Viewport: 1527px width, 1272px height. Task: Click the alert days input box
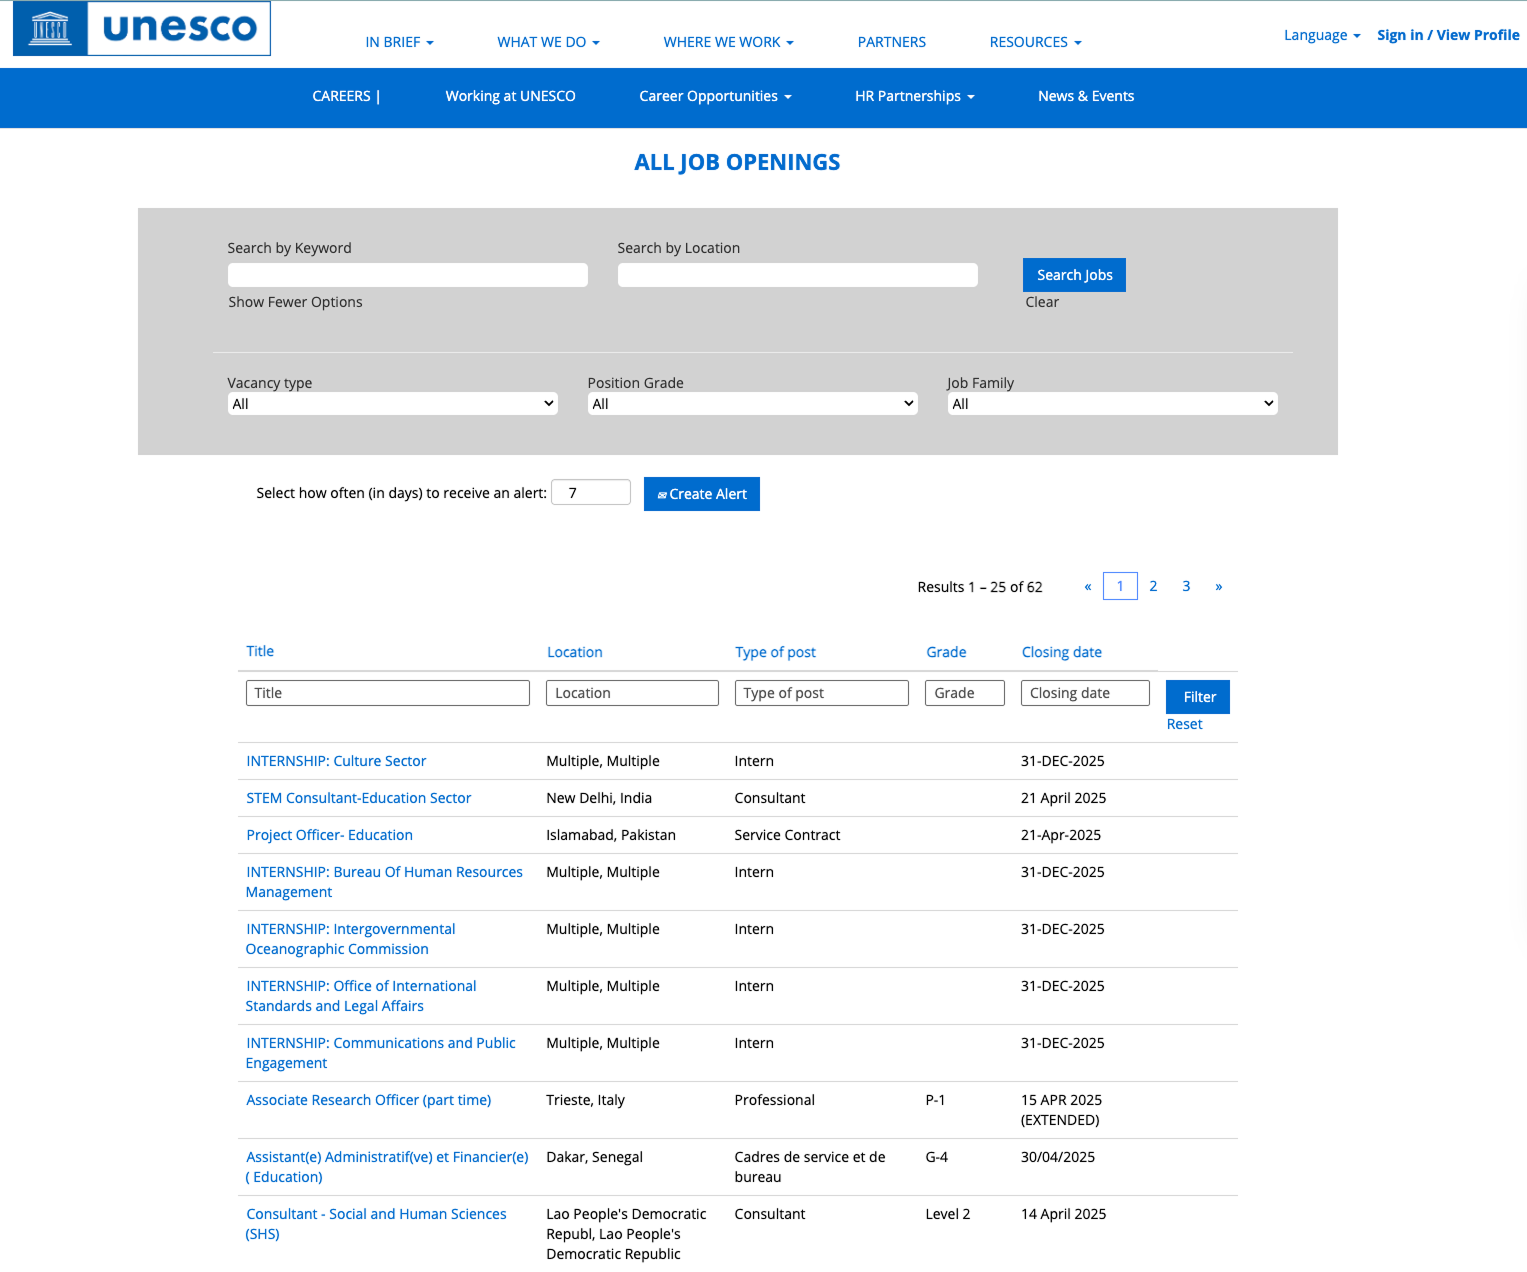[x=591, y=492]
